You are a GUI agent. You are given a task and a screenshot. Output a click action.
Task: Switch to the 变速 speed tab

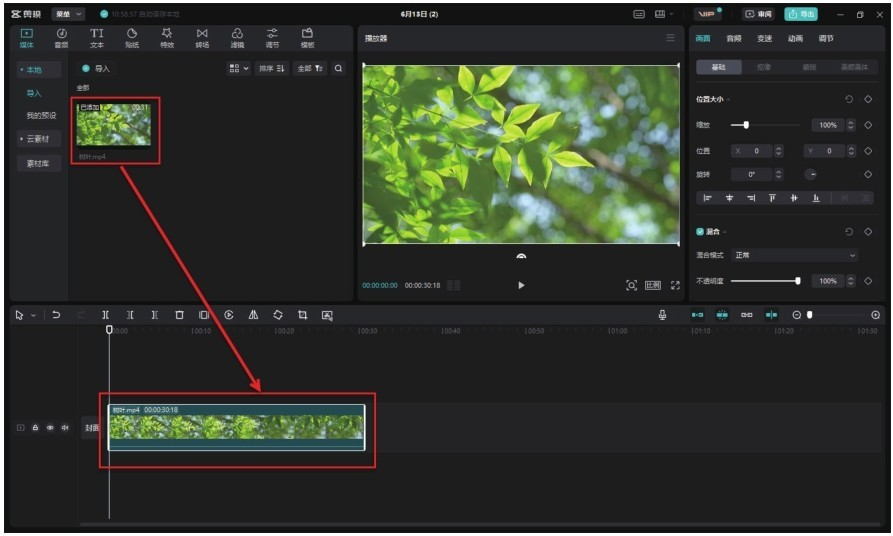pos(764,38)
